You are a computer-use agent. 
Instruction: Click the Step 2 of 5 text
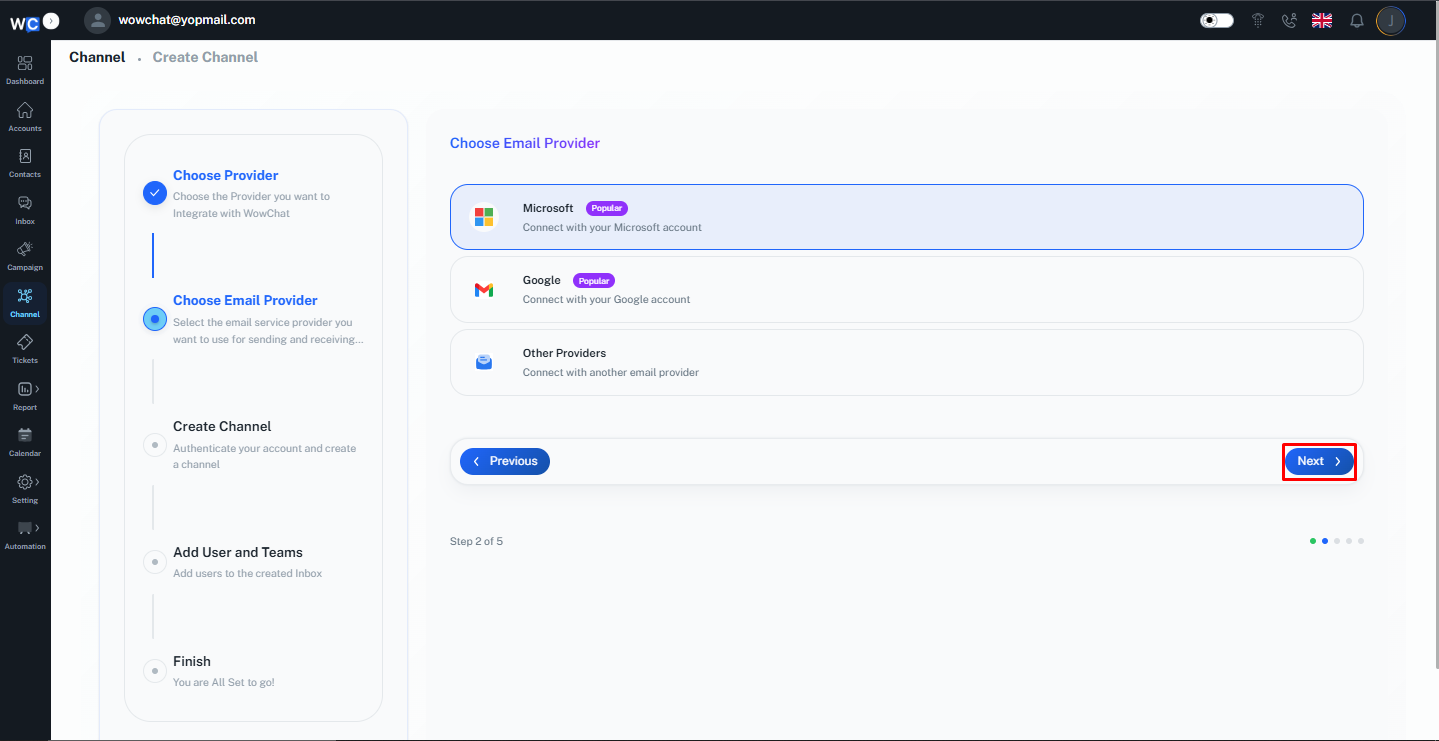476,541
